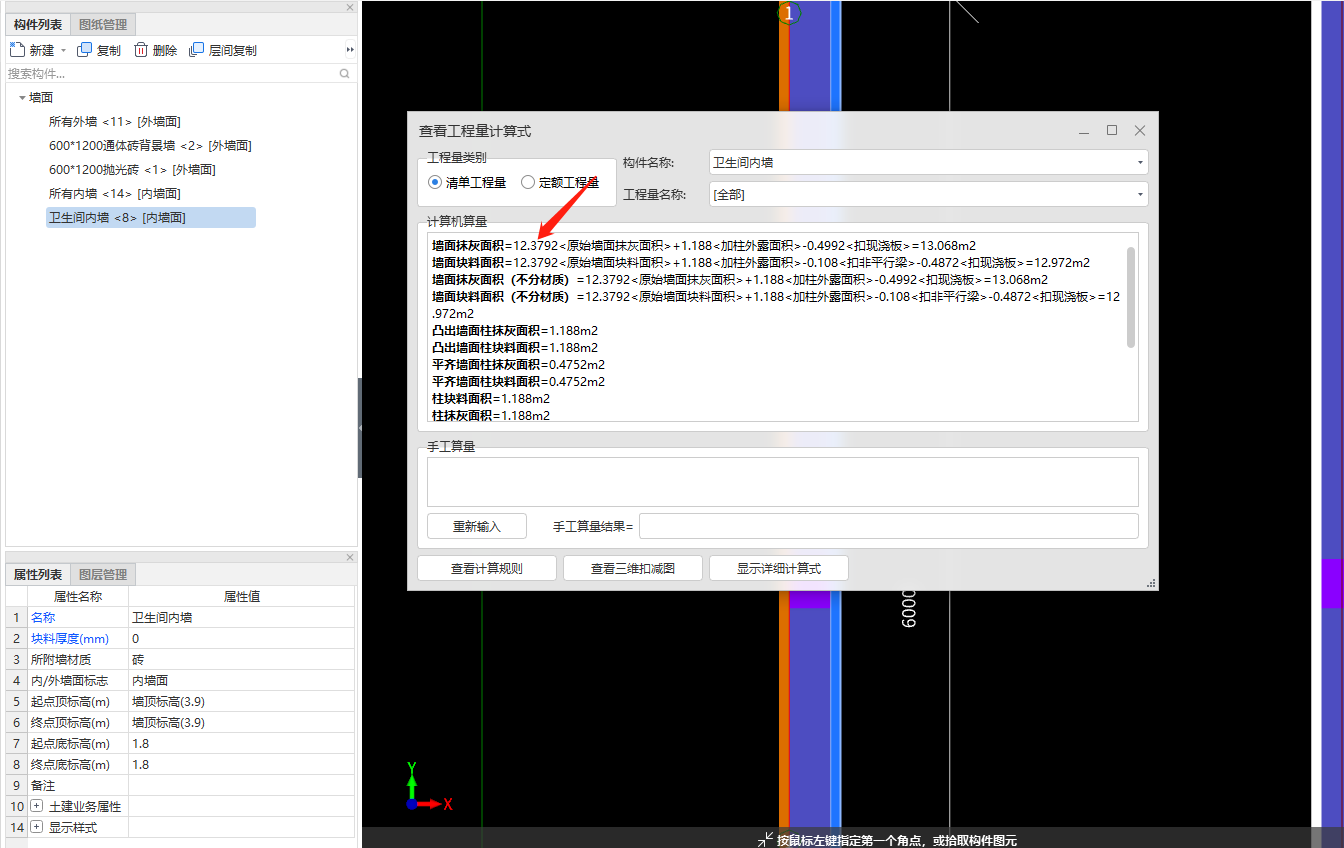Click the 计算机算量 vertical scrollbar
This screenshot has width=1344, height=848.
pyautogui.click(x=1131, y=297)
